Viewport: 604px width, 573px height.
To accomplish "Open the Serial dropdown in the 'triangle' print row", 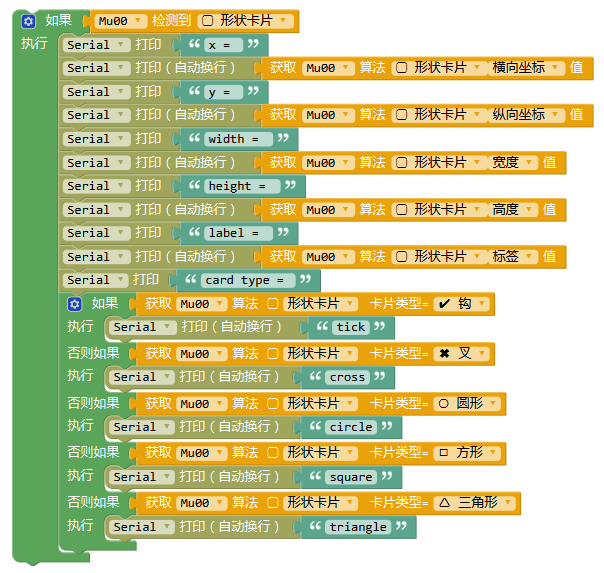I will (x=141, y=527).
